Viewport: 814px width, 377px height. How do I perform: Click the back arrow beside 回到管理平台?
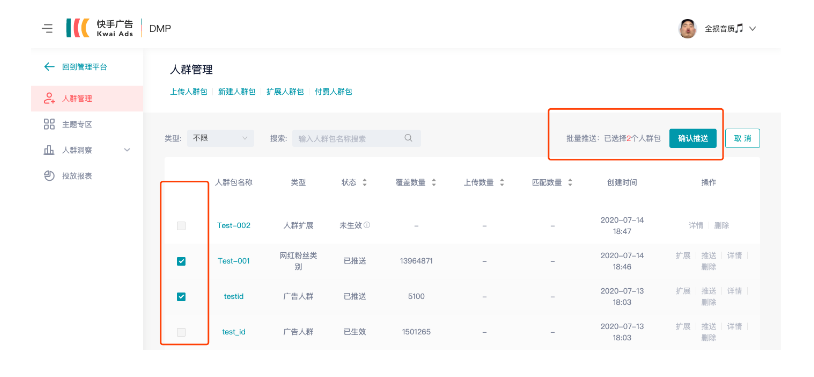pos(49,66)
